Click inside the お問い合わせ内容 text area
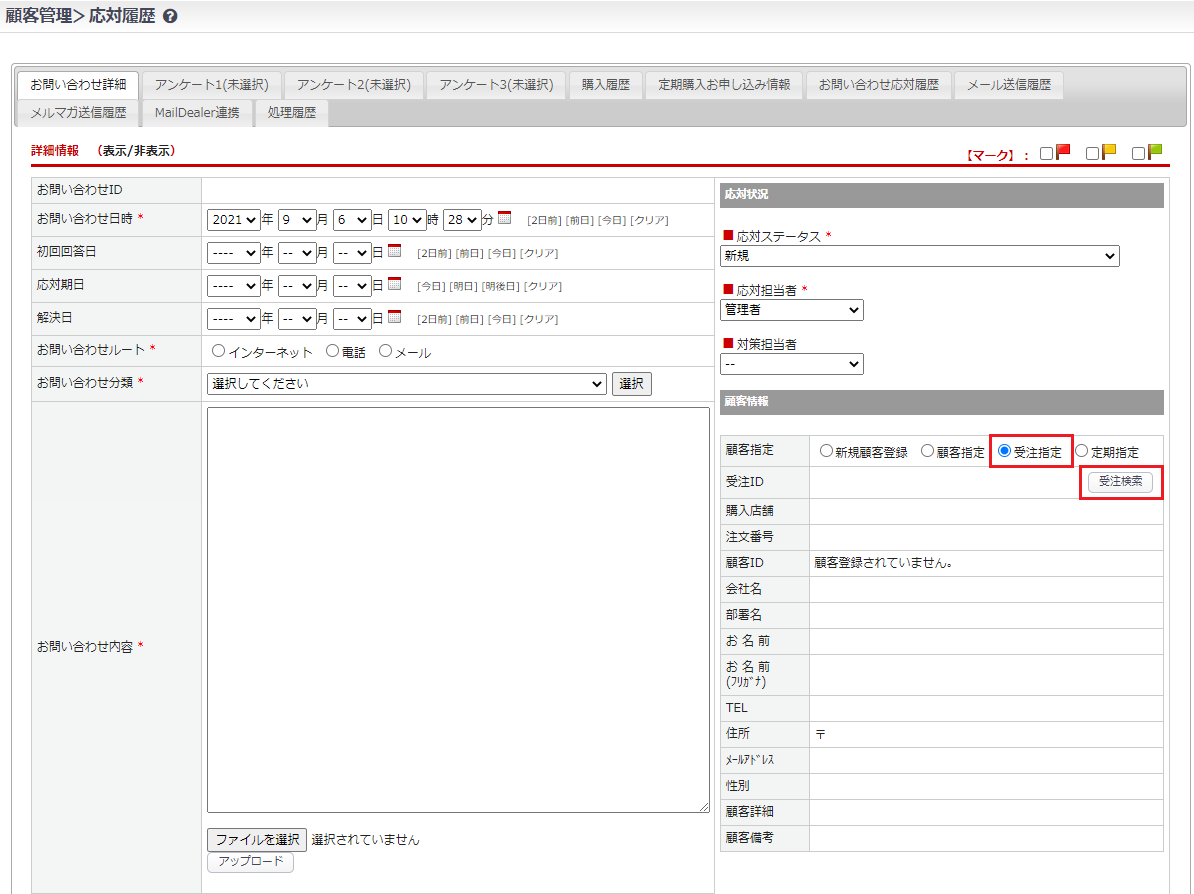 [x=458, y=610]
